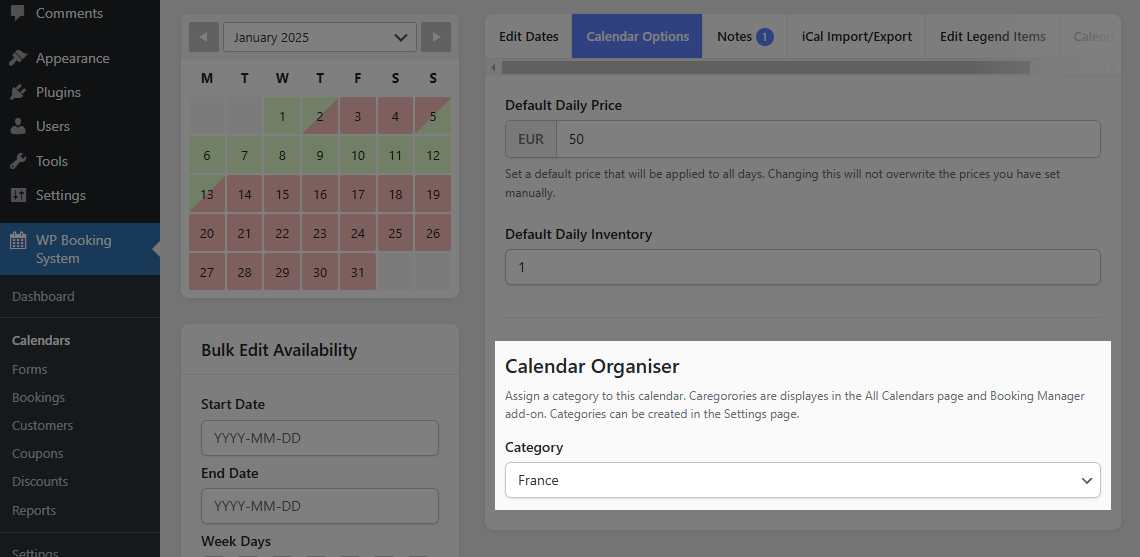This screenshot has height=557, width=1140.
Task: Open Bookings in the sidebar submenu
Action: (x=39, y=398)
